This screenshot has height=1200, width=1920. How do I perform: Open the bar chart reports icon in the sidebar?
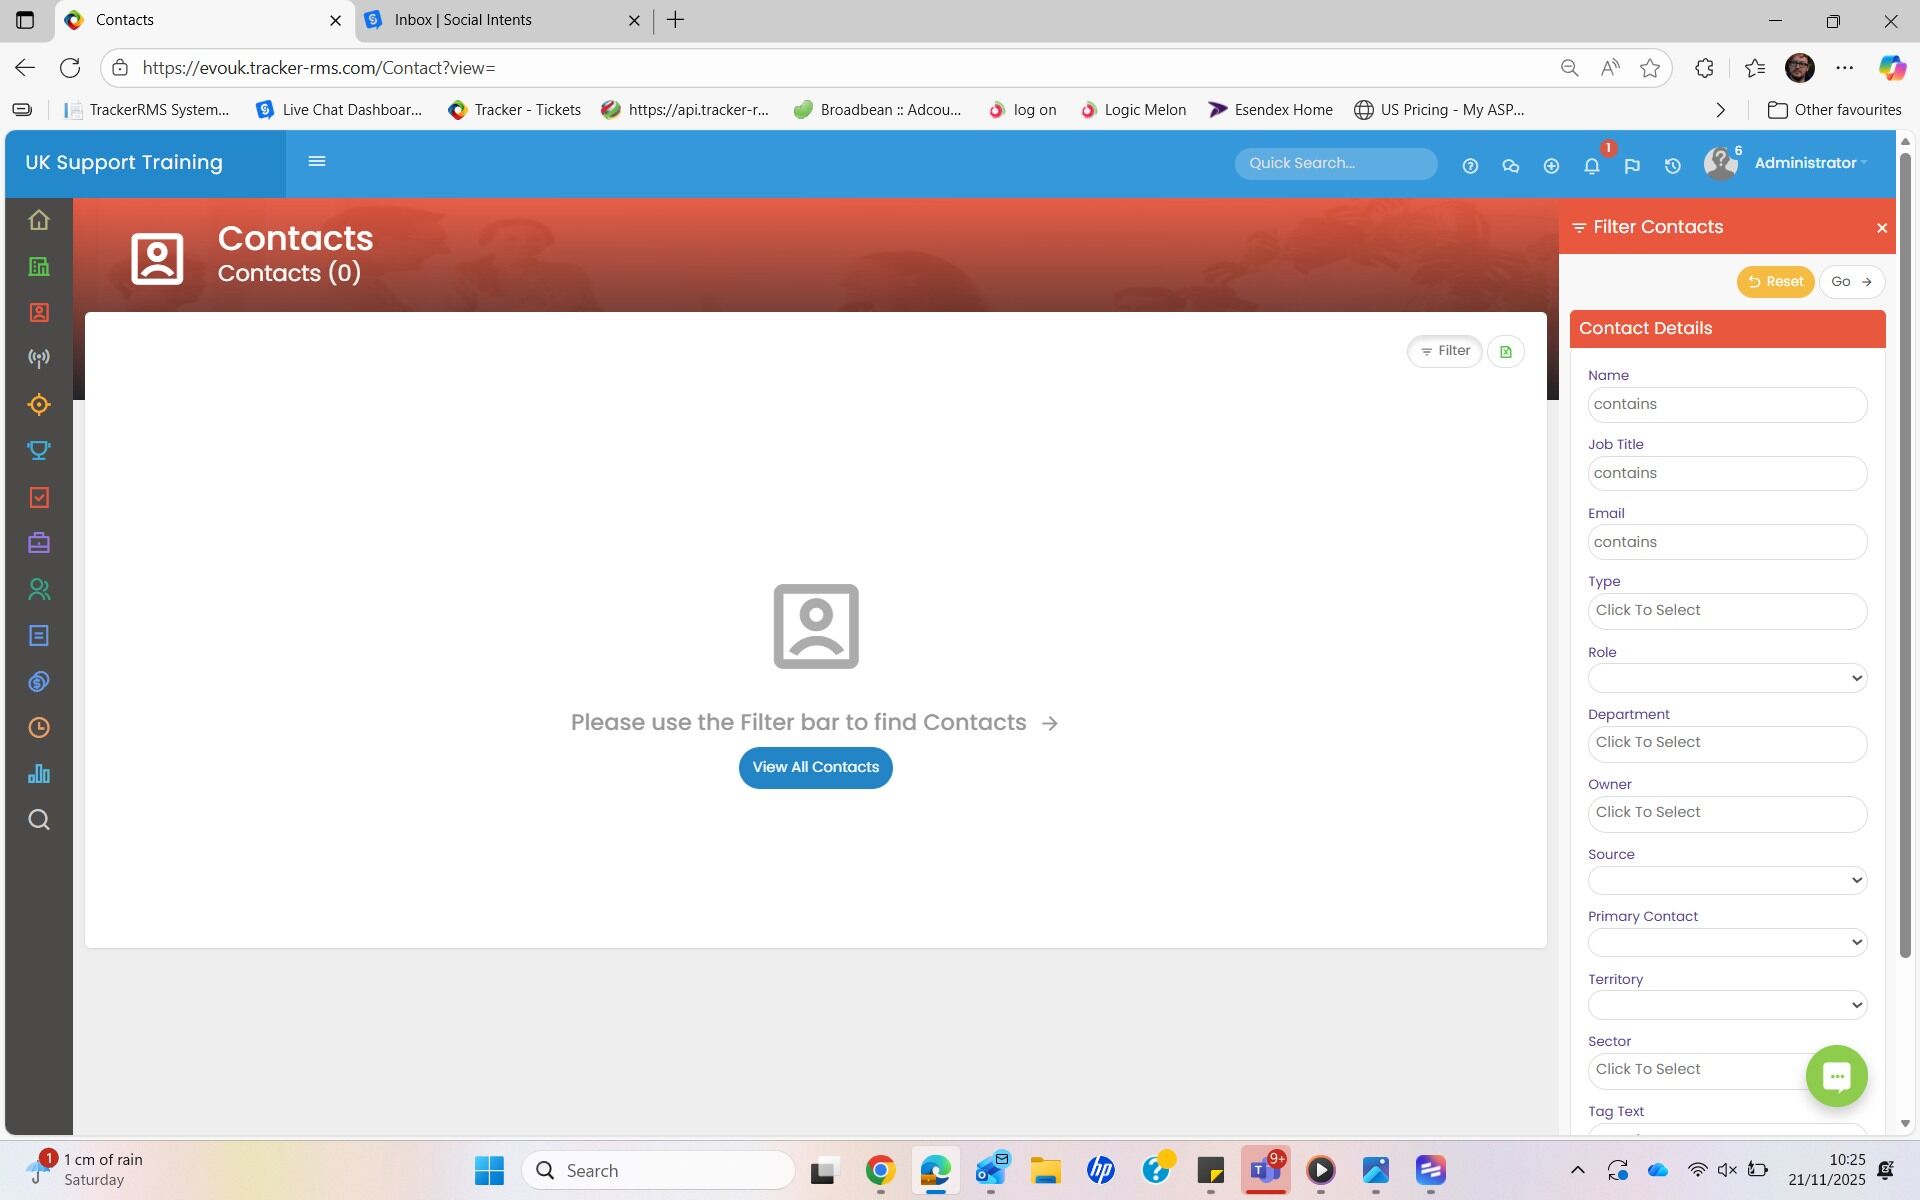39,774
